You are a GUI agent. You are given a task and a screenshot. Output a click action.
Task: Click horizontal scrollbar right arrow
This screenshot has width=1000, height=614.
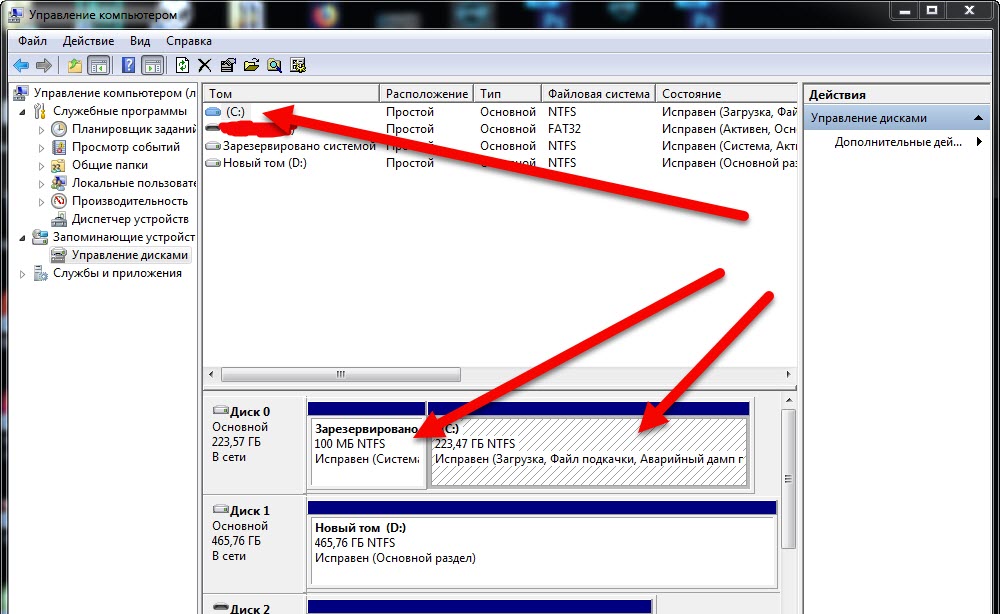point(789,374)
